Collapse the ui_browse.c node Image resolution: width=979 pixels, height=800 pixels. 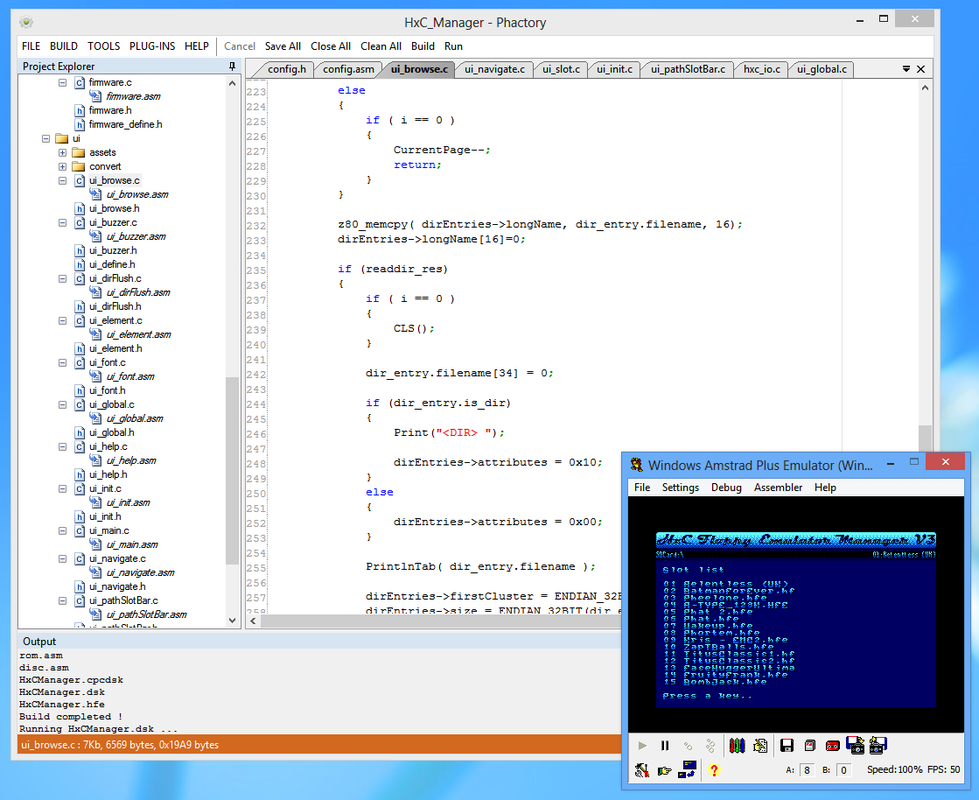(x=62, y=180)
